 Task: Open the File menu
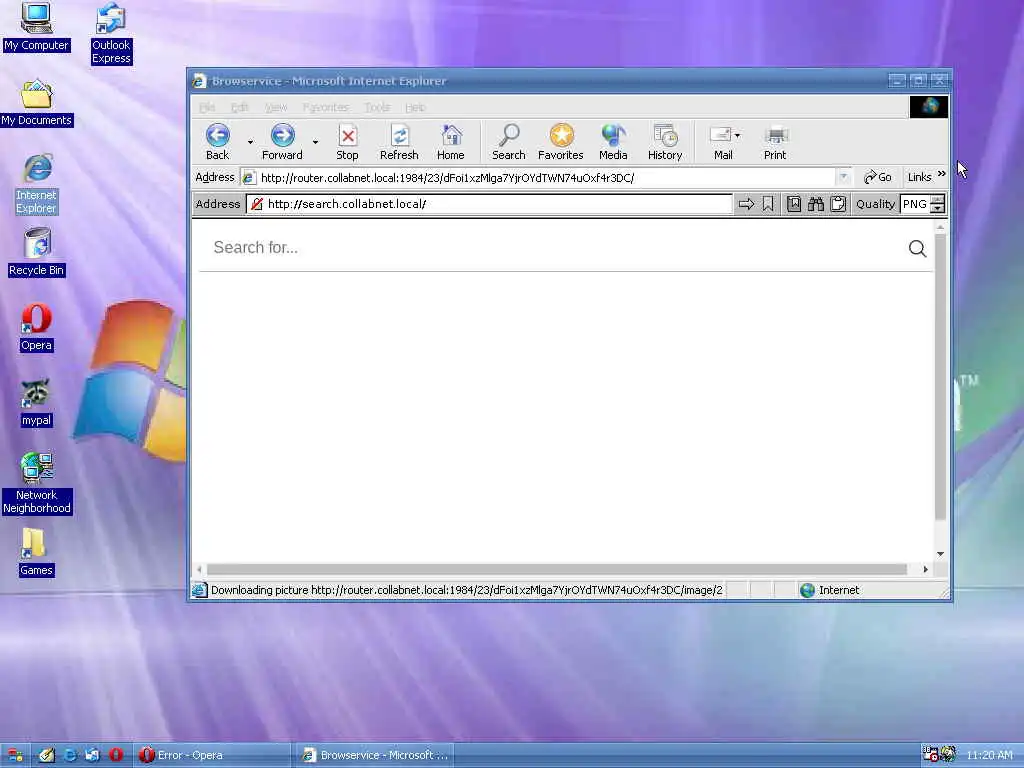pyautogui.click(x=207, y=107)
